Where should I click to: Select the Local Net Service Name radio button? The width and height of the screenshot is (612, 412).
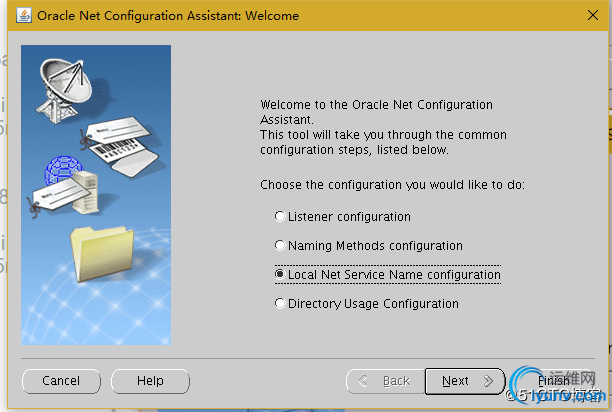[280, 274]
